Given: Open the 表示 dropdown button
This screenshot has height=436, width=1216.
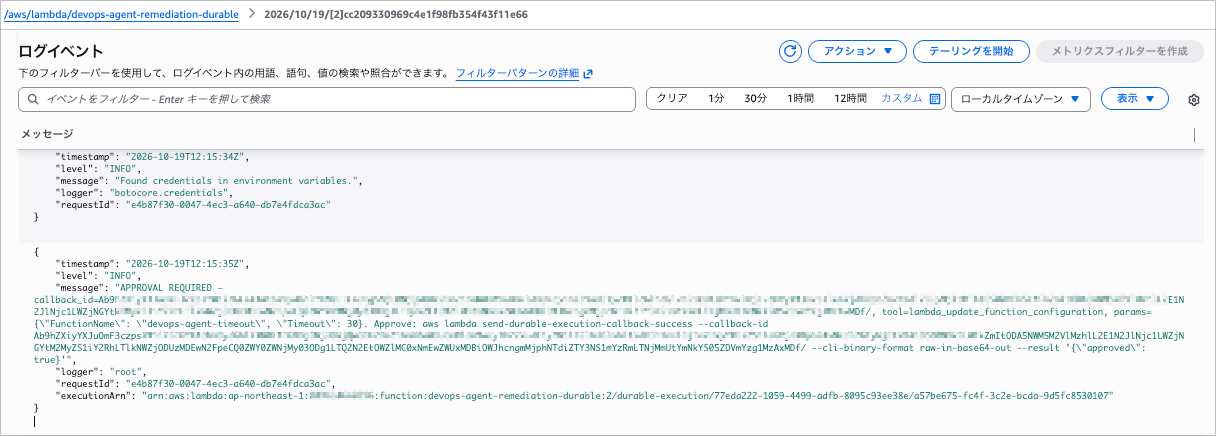Looking at the screenshot, I should [x=1134, y=99].
